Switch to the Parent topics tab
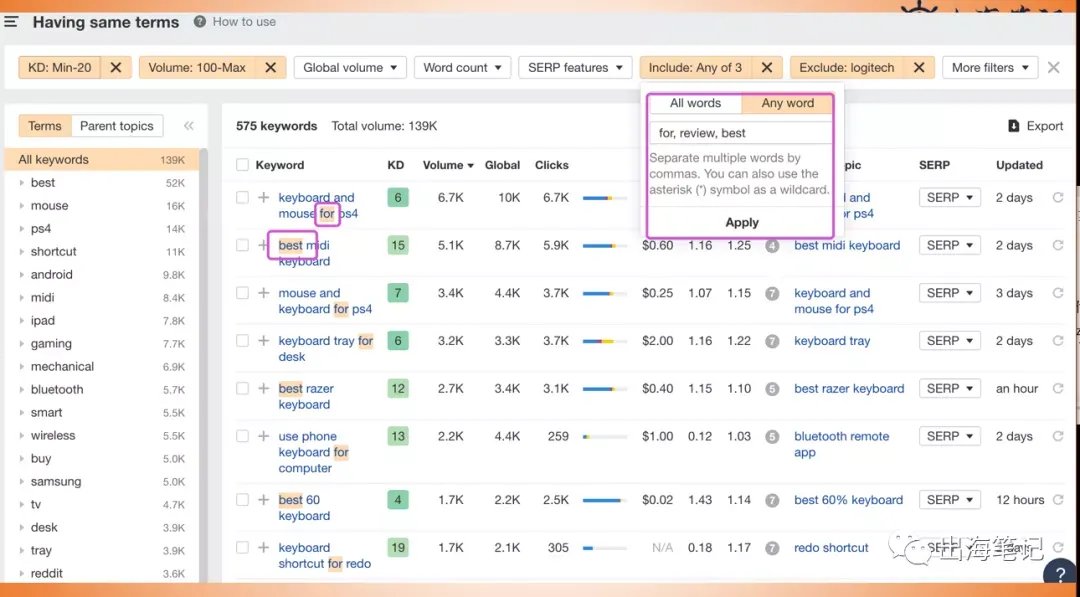Screen dimensions: 1080x597 pyautogui.click(x=116, y=126)
